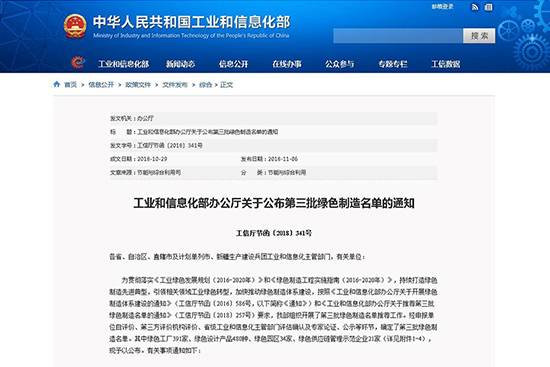
Task: Open the 专题专栏 nav menu
Action: click(393, 64)
